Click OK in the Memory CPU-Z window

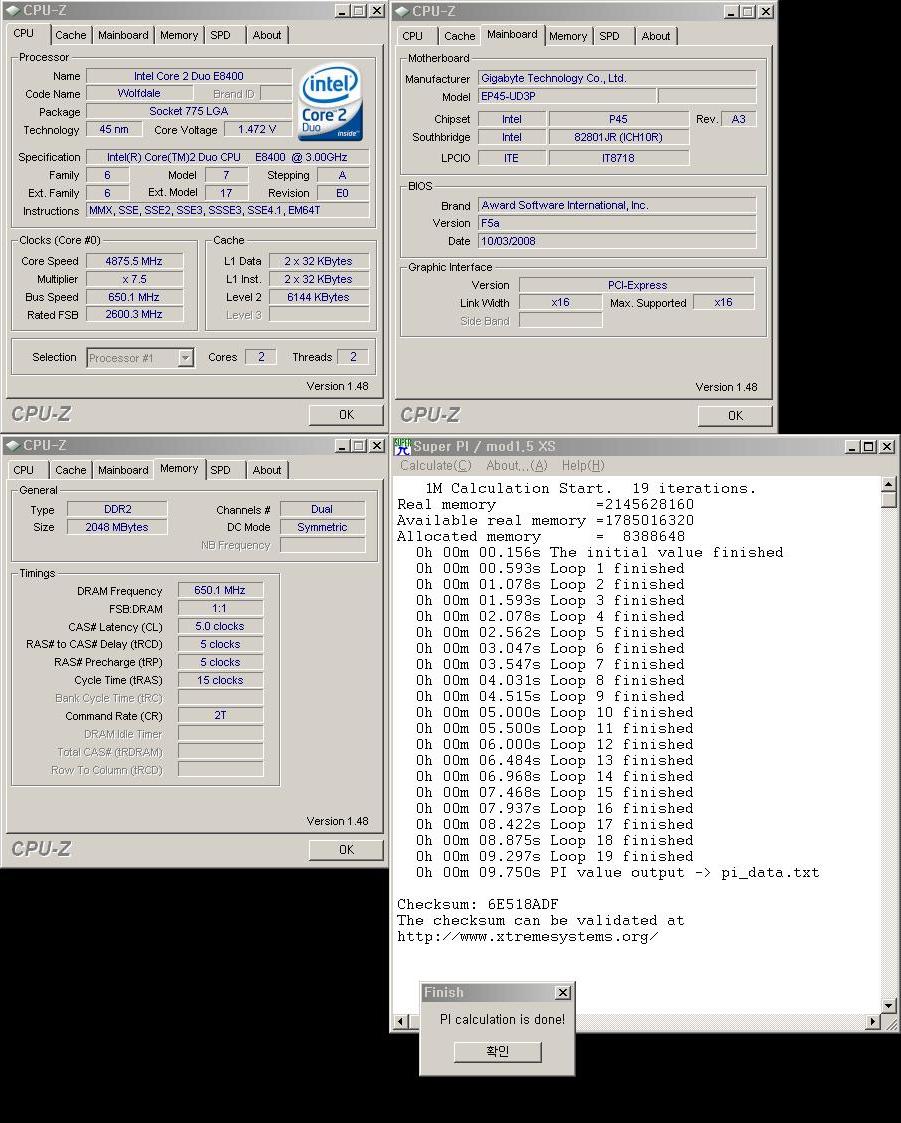pos(346,849)
